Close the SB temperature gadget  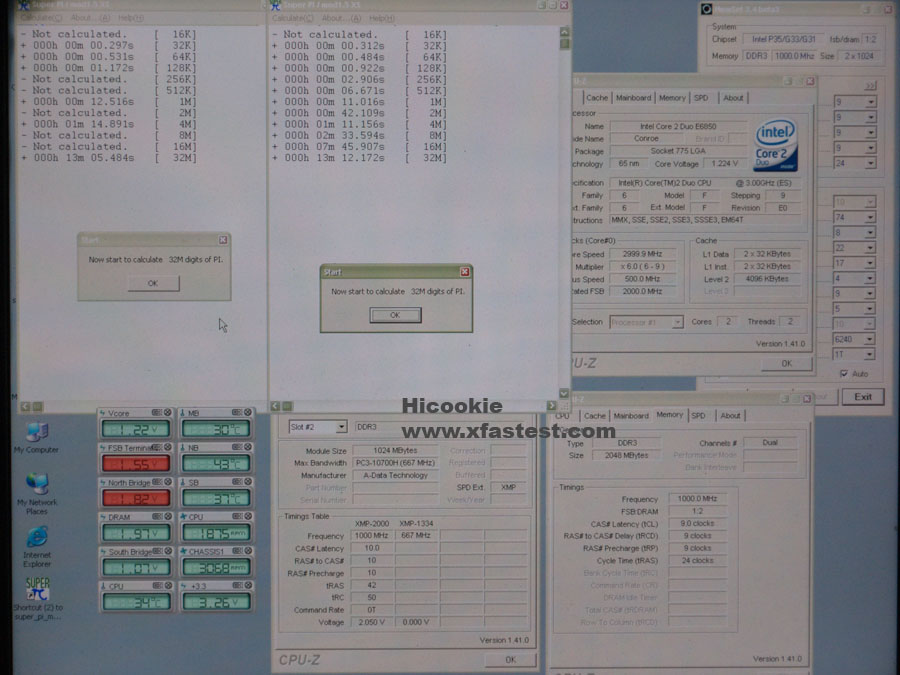click(248, 482)
